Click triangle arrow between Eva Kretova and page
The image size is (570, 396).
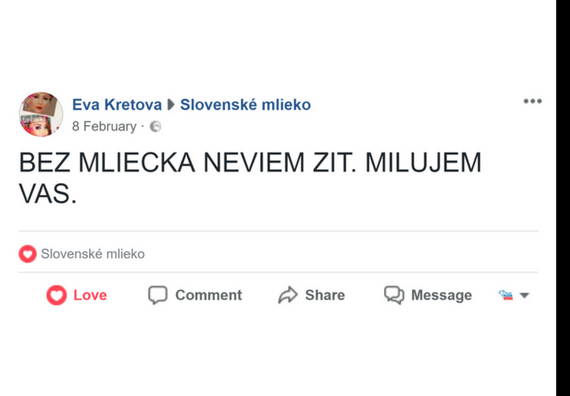click(170, 105)
